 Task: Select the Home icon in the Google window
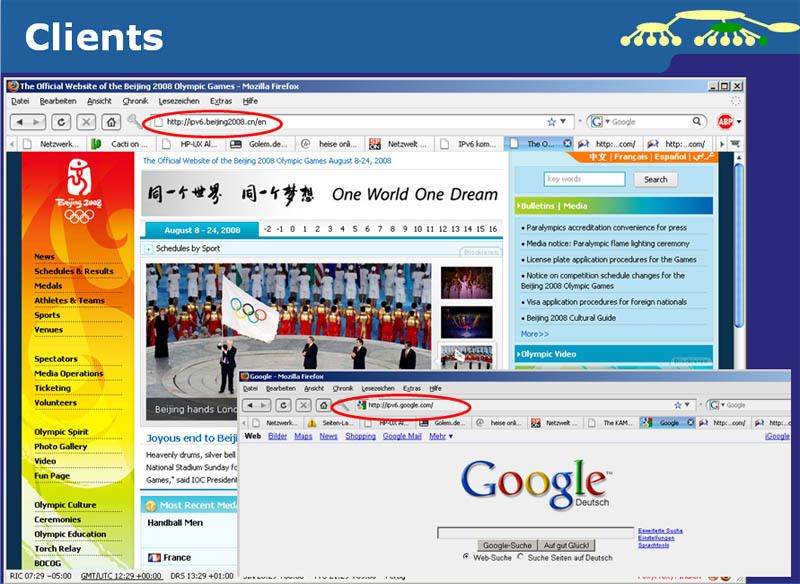[x=324, y=405]
